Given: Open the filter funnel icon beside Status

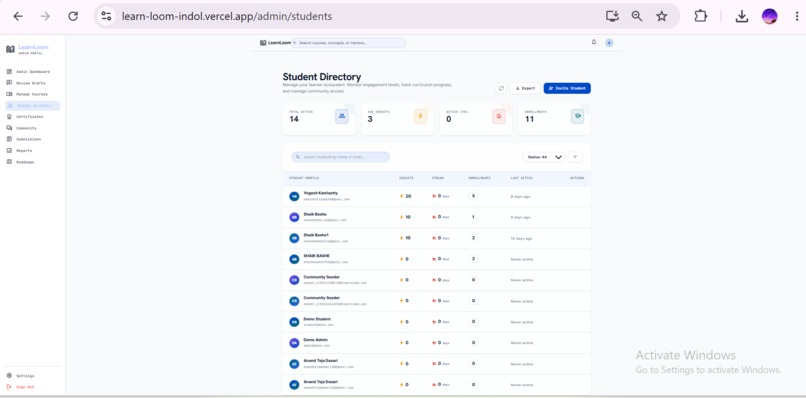Looking at the screenshot, I should pyautogui.click(x=575, y=157).
